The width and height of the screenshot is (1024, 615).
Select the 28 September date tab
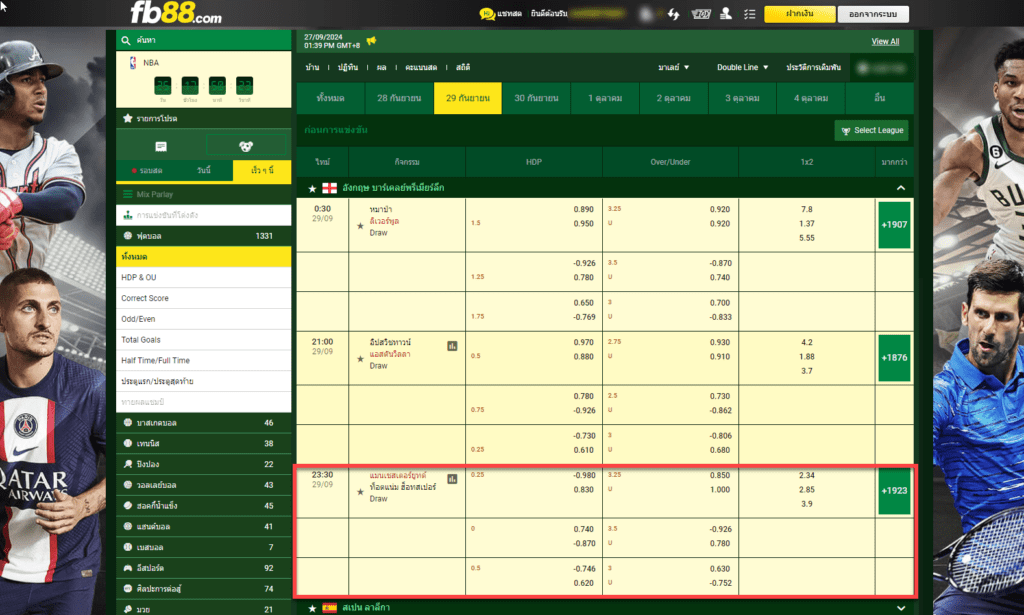(399, 98)
